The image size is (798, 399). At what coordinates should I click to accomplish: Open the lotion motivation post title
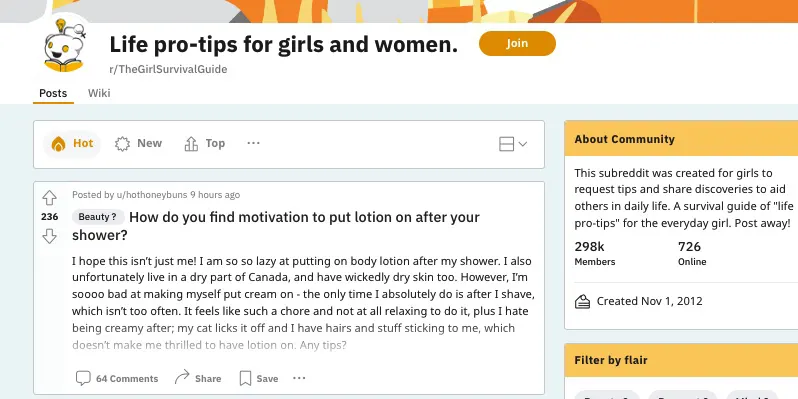point(276,226)
